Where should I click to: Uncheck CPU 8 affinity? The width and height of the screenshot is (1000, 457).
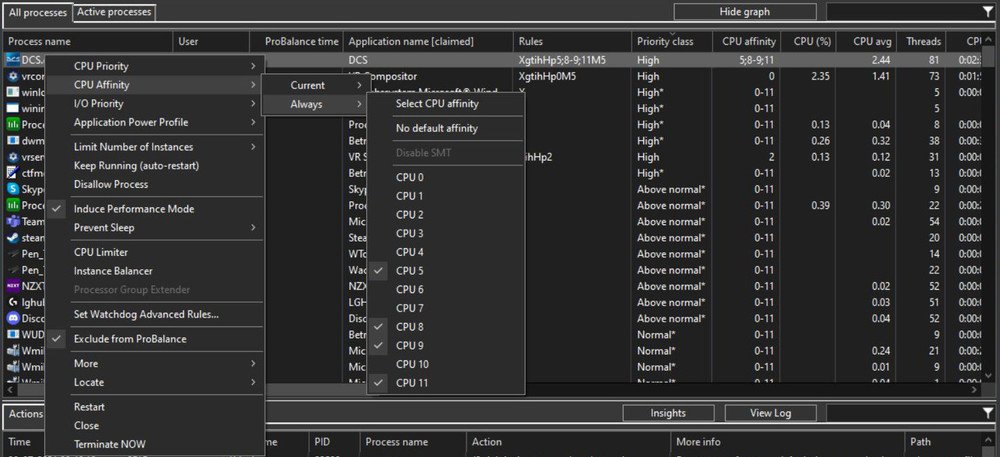pyautogui.click(x=445, y=326)
